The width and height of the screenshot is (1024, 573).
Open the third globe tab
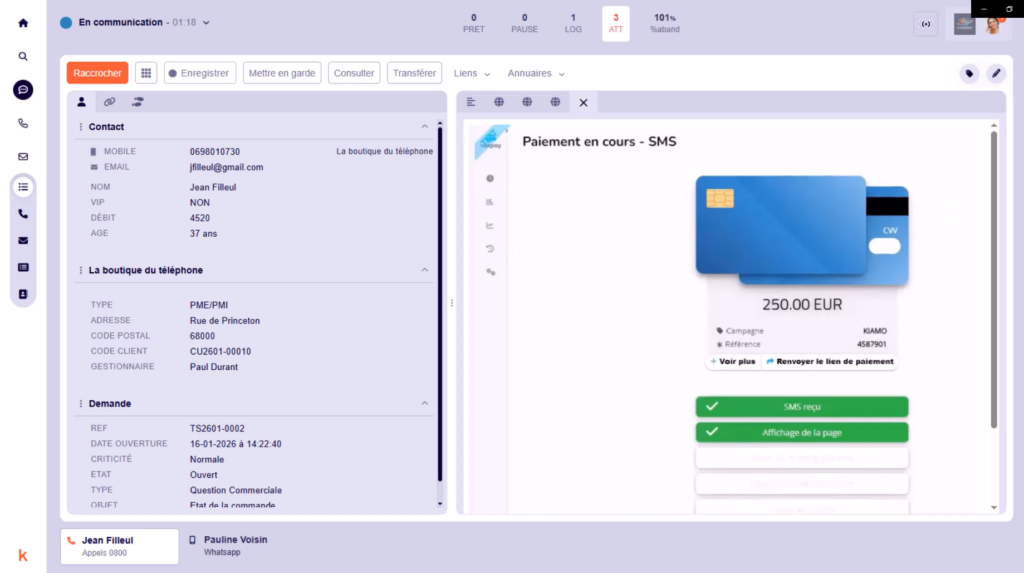point(555,102)
